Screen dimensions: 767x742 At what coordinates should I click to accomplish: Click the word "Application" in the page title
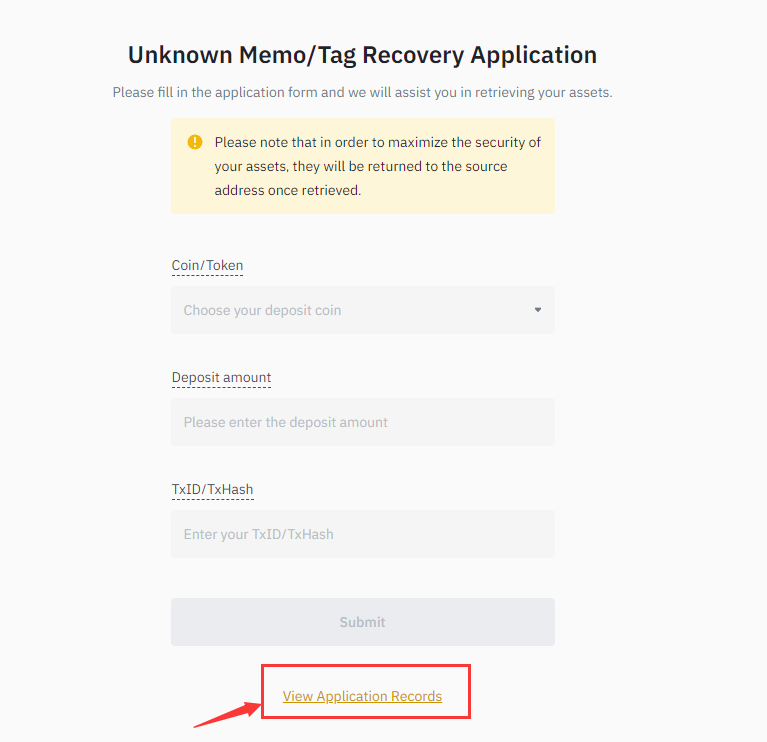click(534, 55)
